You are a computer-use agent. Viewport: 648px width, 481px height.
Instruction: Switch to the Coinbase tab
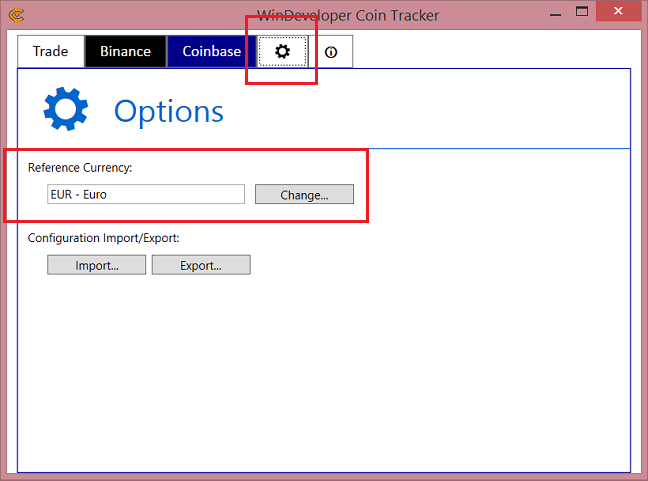[x=212, y=52]
